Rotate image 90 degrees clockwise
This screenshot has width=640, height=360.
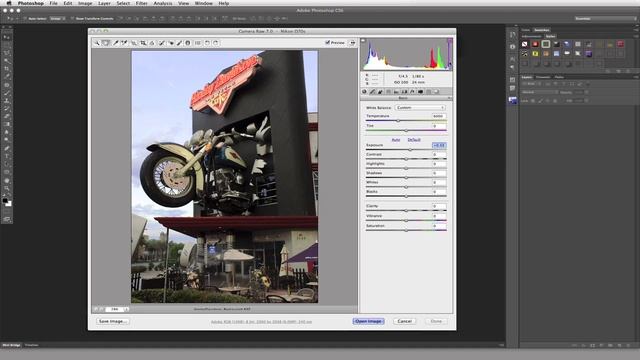[x=216, y=43]
